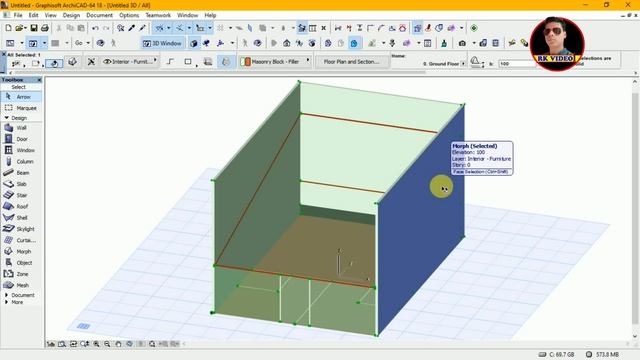The width and height of the screenshot is (640, 360).
Task: Select the Roof tool
Action: (21, 206)
